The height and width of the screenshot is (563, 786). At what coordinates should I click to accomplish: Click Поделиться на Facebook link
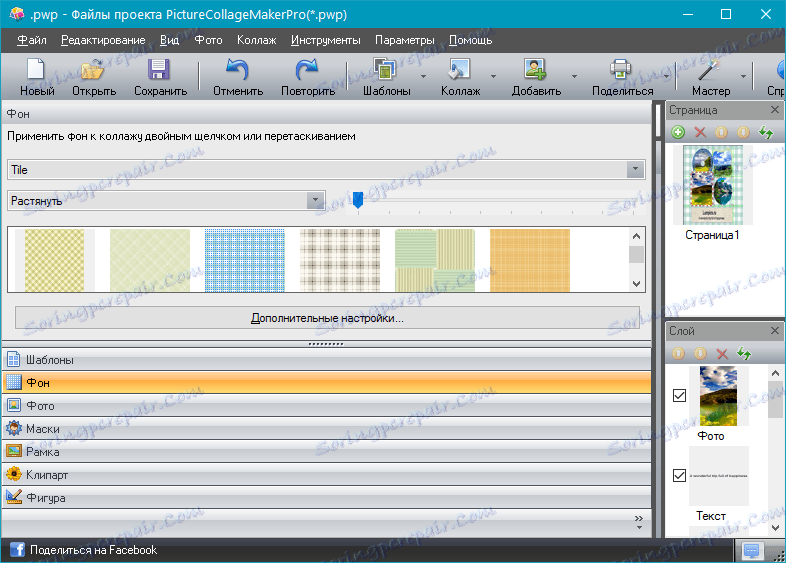coord(93,550)
